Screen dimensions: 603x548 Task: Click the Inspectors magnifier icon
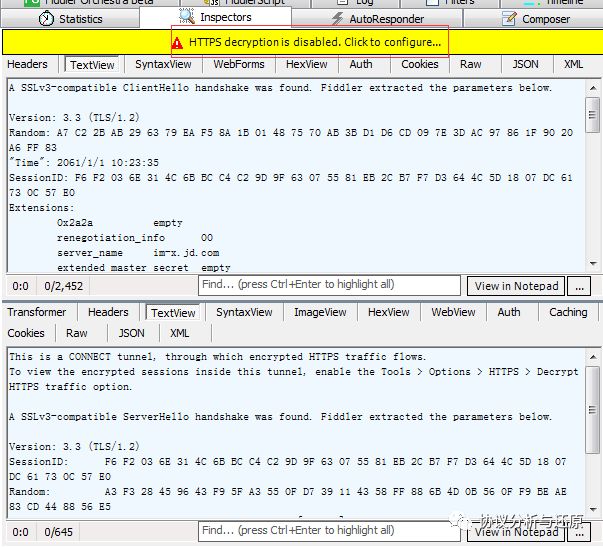coord(187,16)
